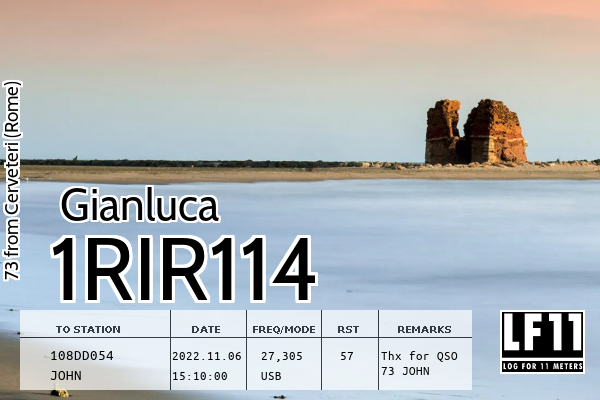The image size is (600, 400).
Task: Click the RST column header
Action: [348, 329]
